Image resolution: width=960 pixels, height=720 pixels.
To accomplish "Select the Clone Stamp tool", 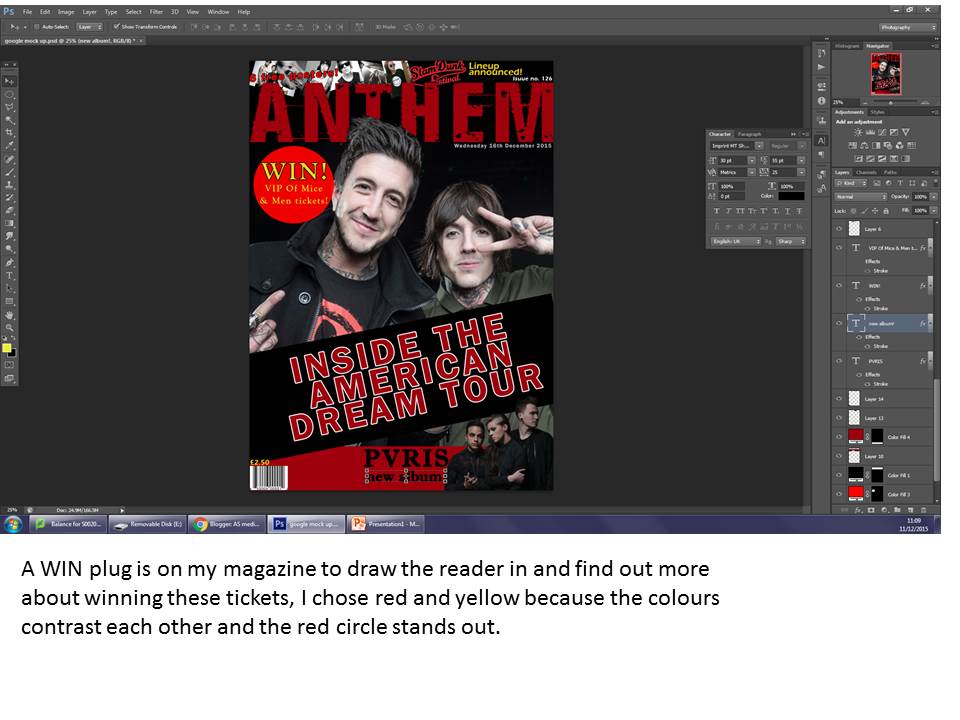I will tap(9, 185).
